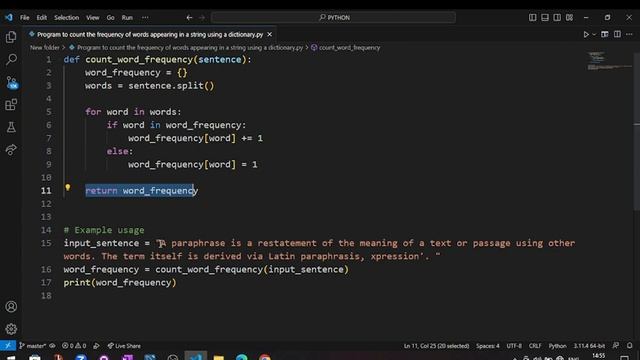Click the '# Example usage' comment

coord(104,230)
